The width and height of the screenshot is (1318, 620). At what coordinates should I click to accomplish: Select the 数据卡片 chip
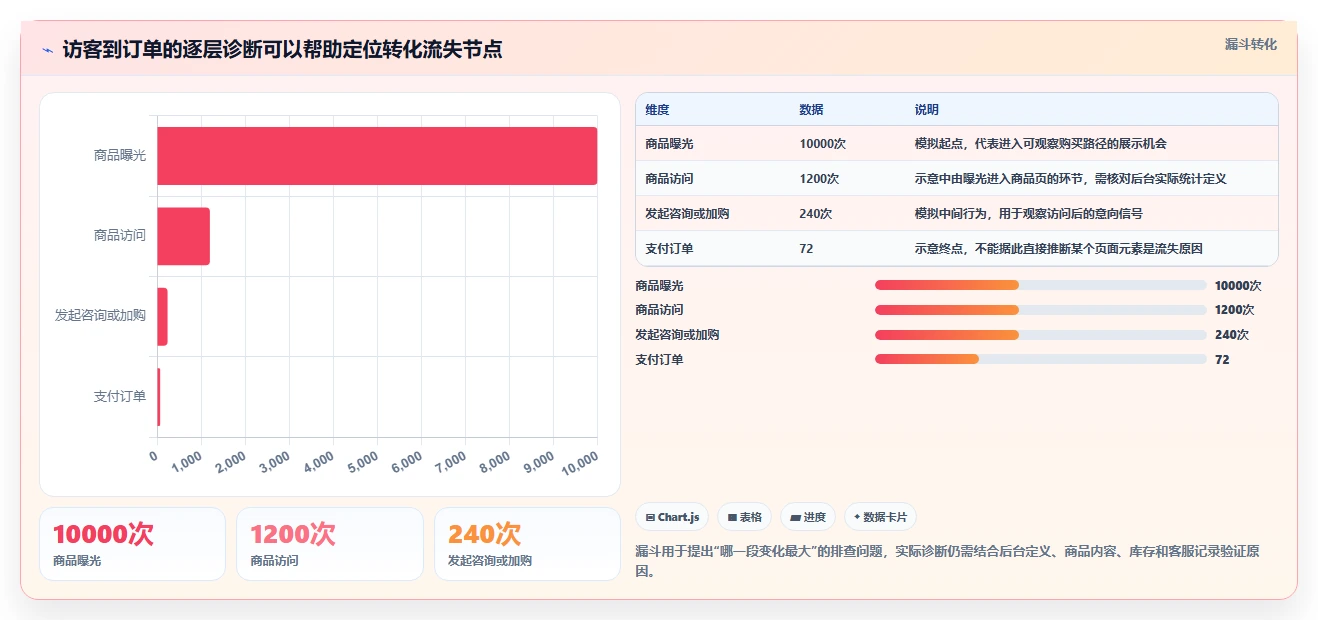(880, 517)
